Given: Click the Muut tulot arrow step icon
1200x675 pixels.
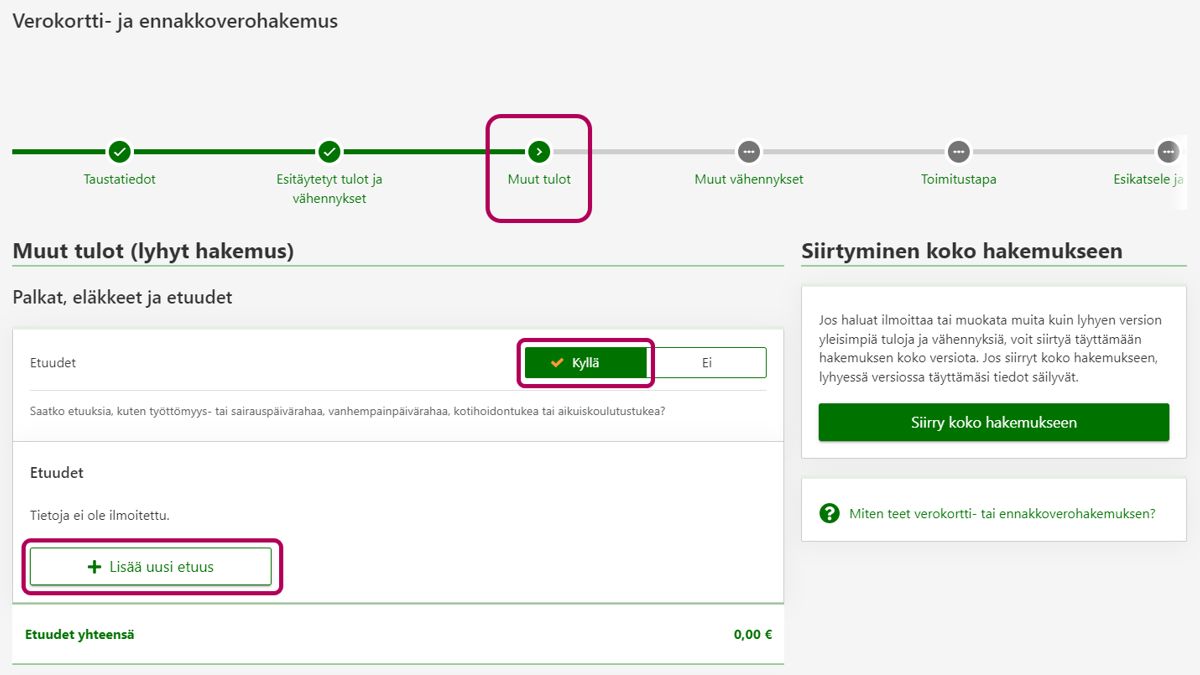Looking at the screenshot, I should tap(539, 152).
